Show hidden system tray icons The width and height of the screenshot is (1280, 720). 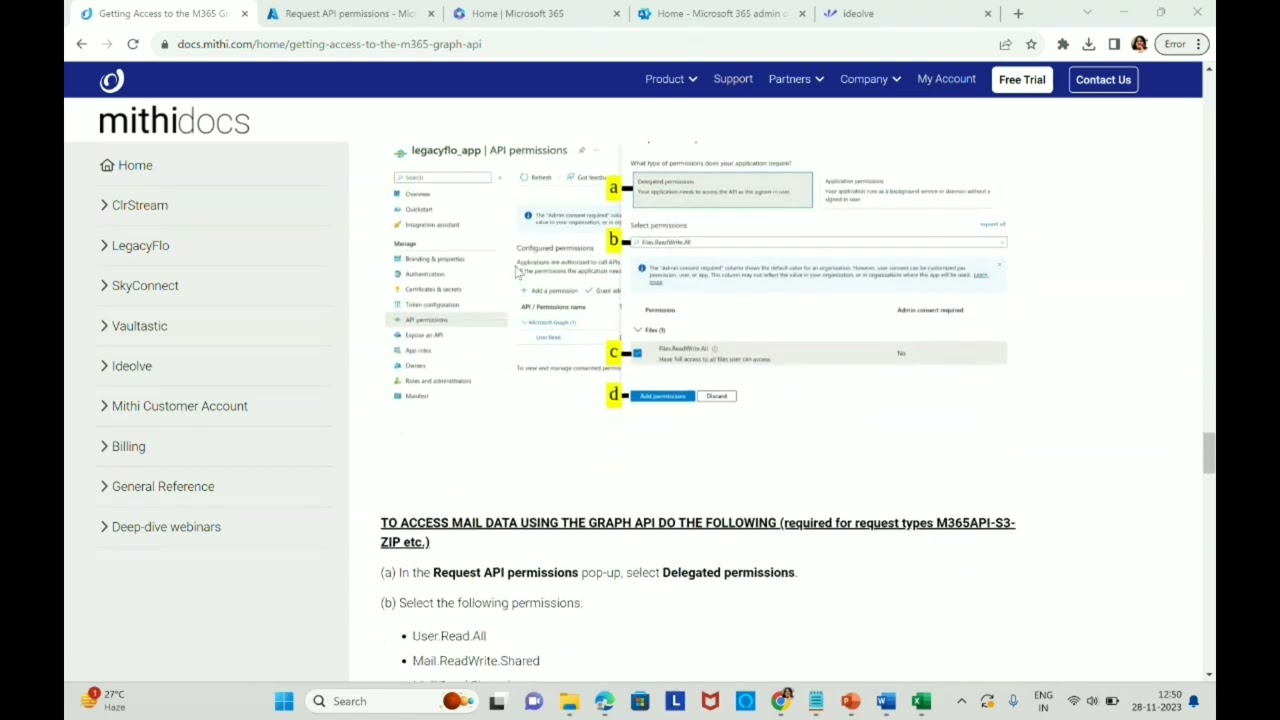[961, 701]
